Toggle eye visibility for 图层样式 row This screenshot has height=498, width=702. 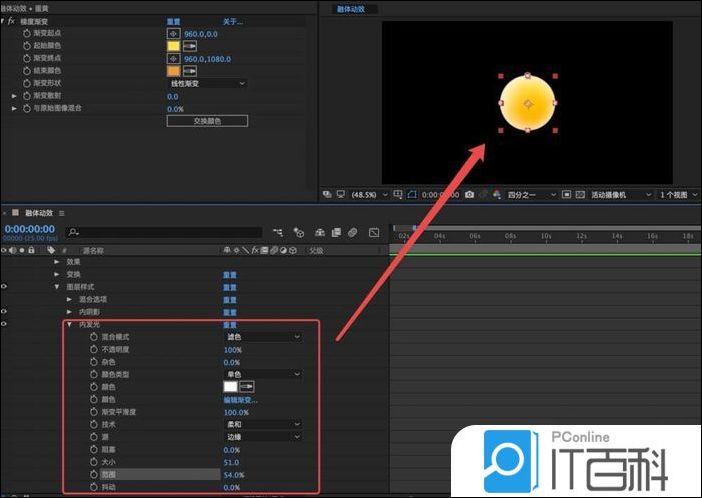[x=6, y=287]
